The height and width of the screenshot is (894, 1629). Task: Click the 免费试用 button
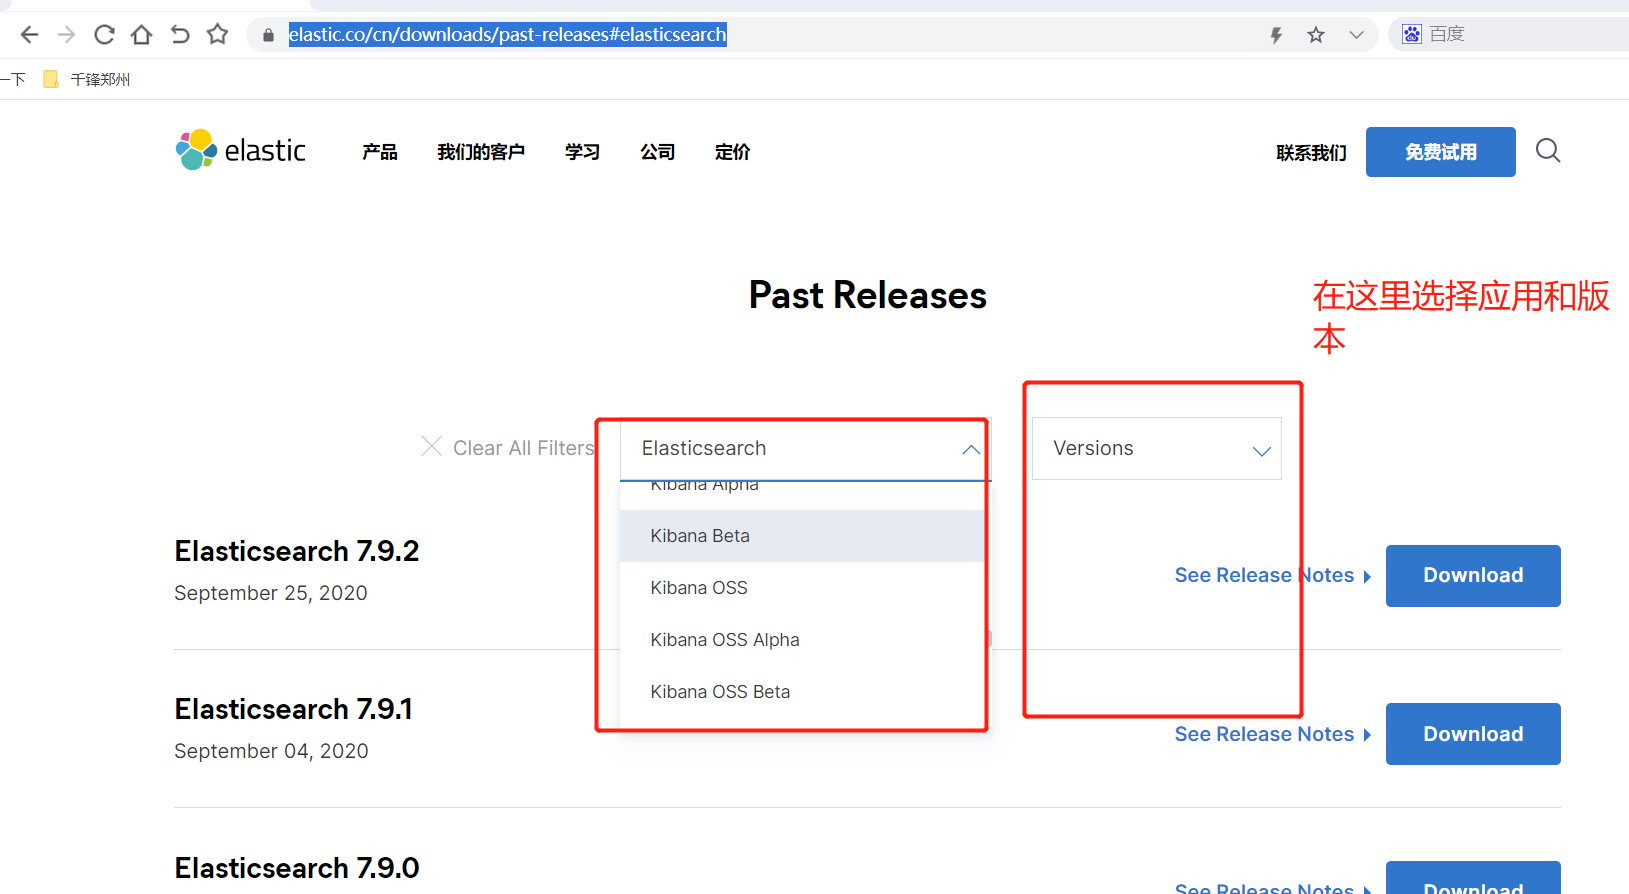[1441, 152]
